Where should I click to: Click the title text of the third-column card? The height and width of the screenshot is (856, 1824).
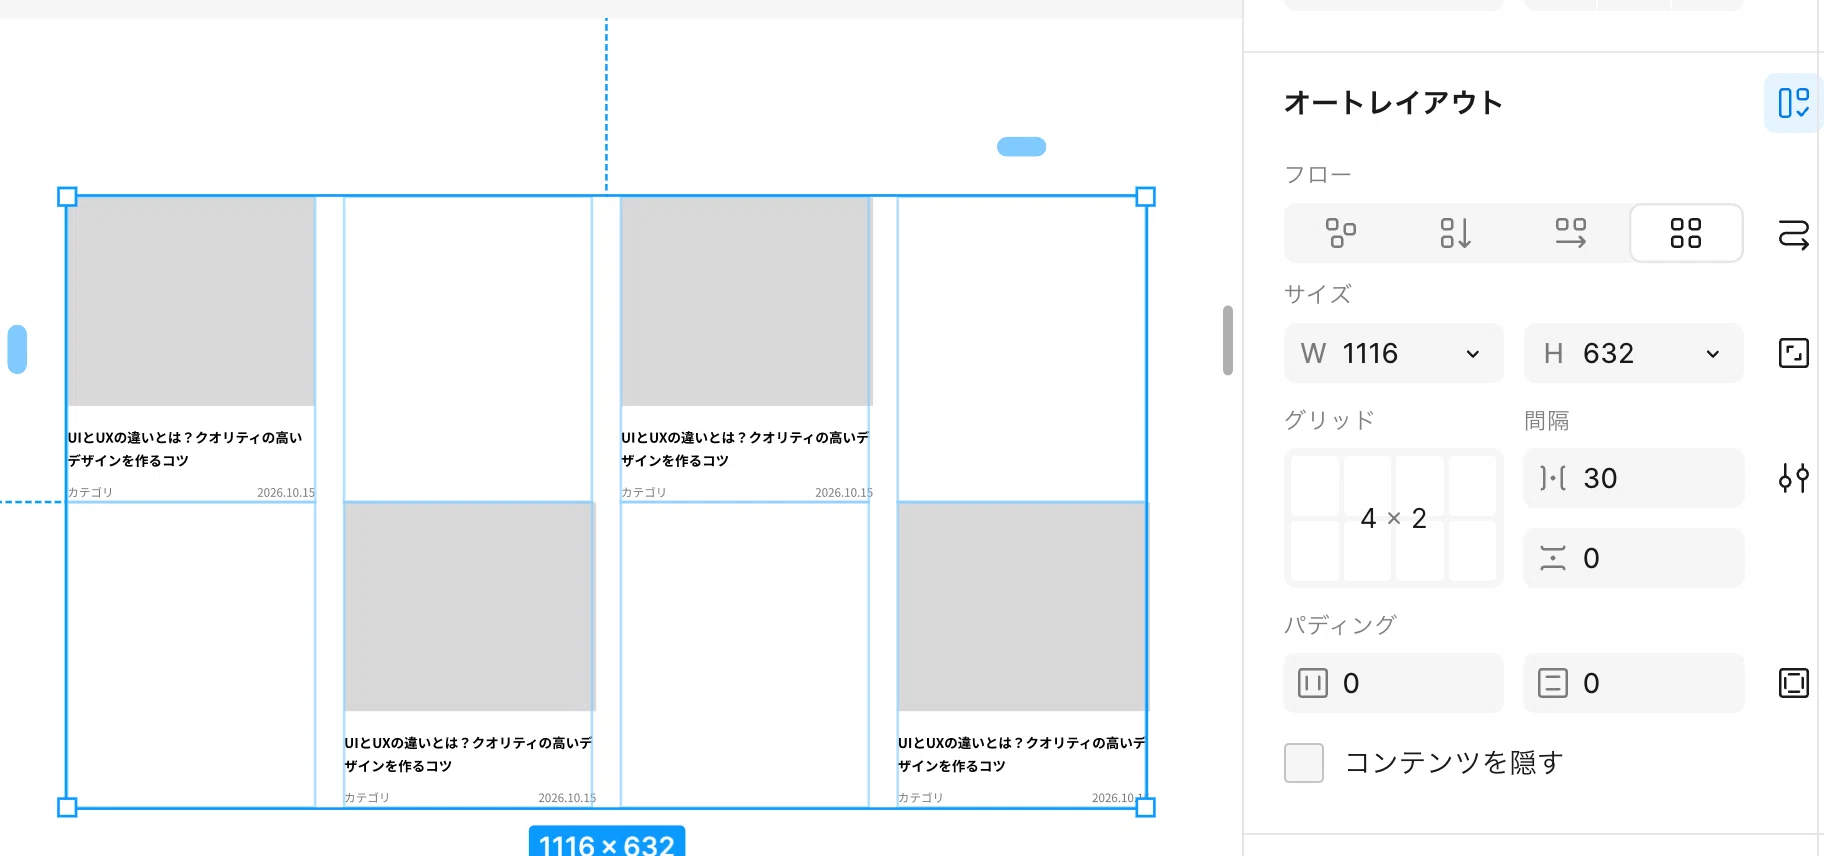pos(745,449)
